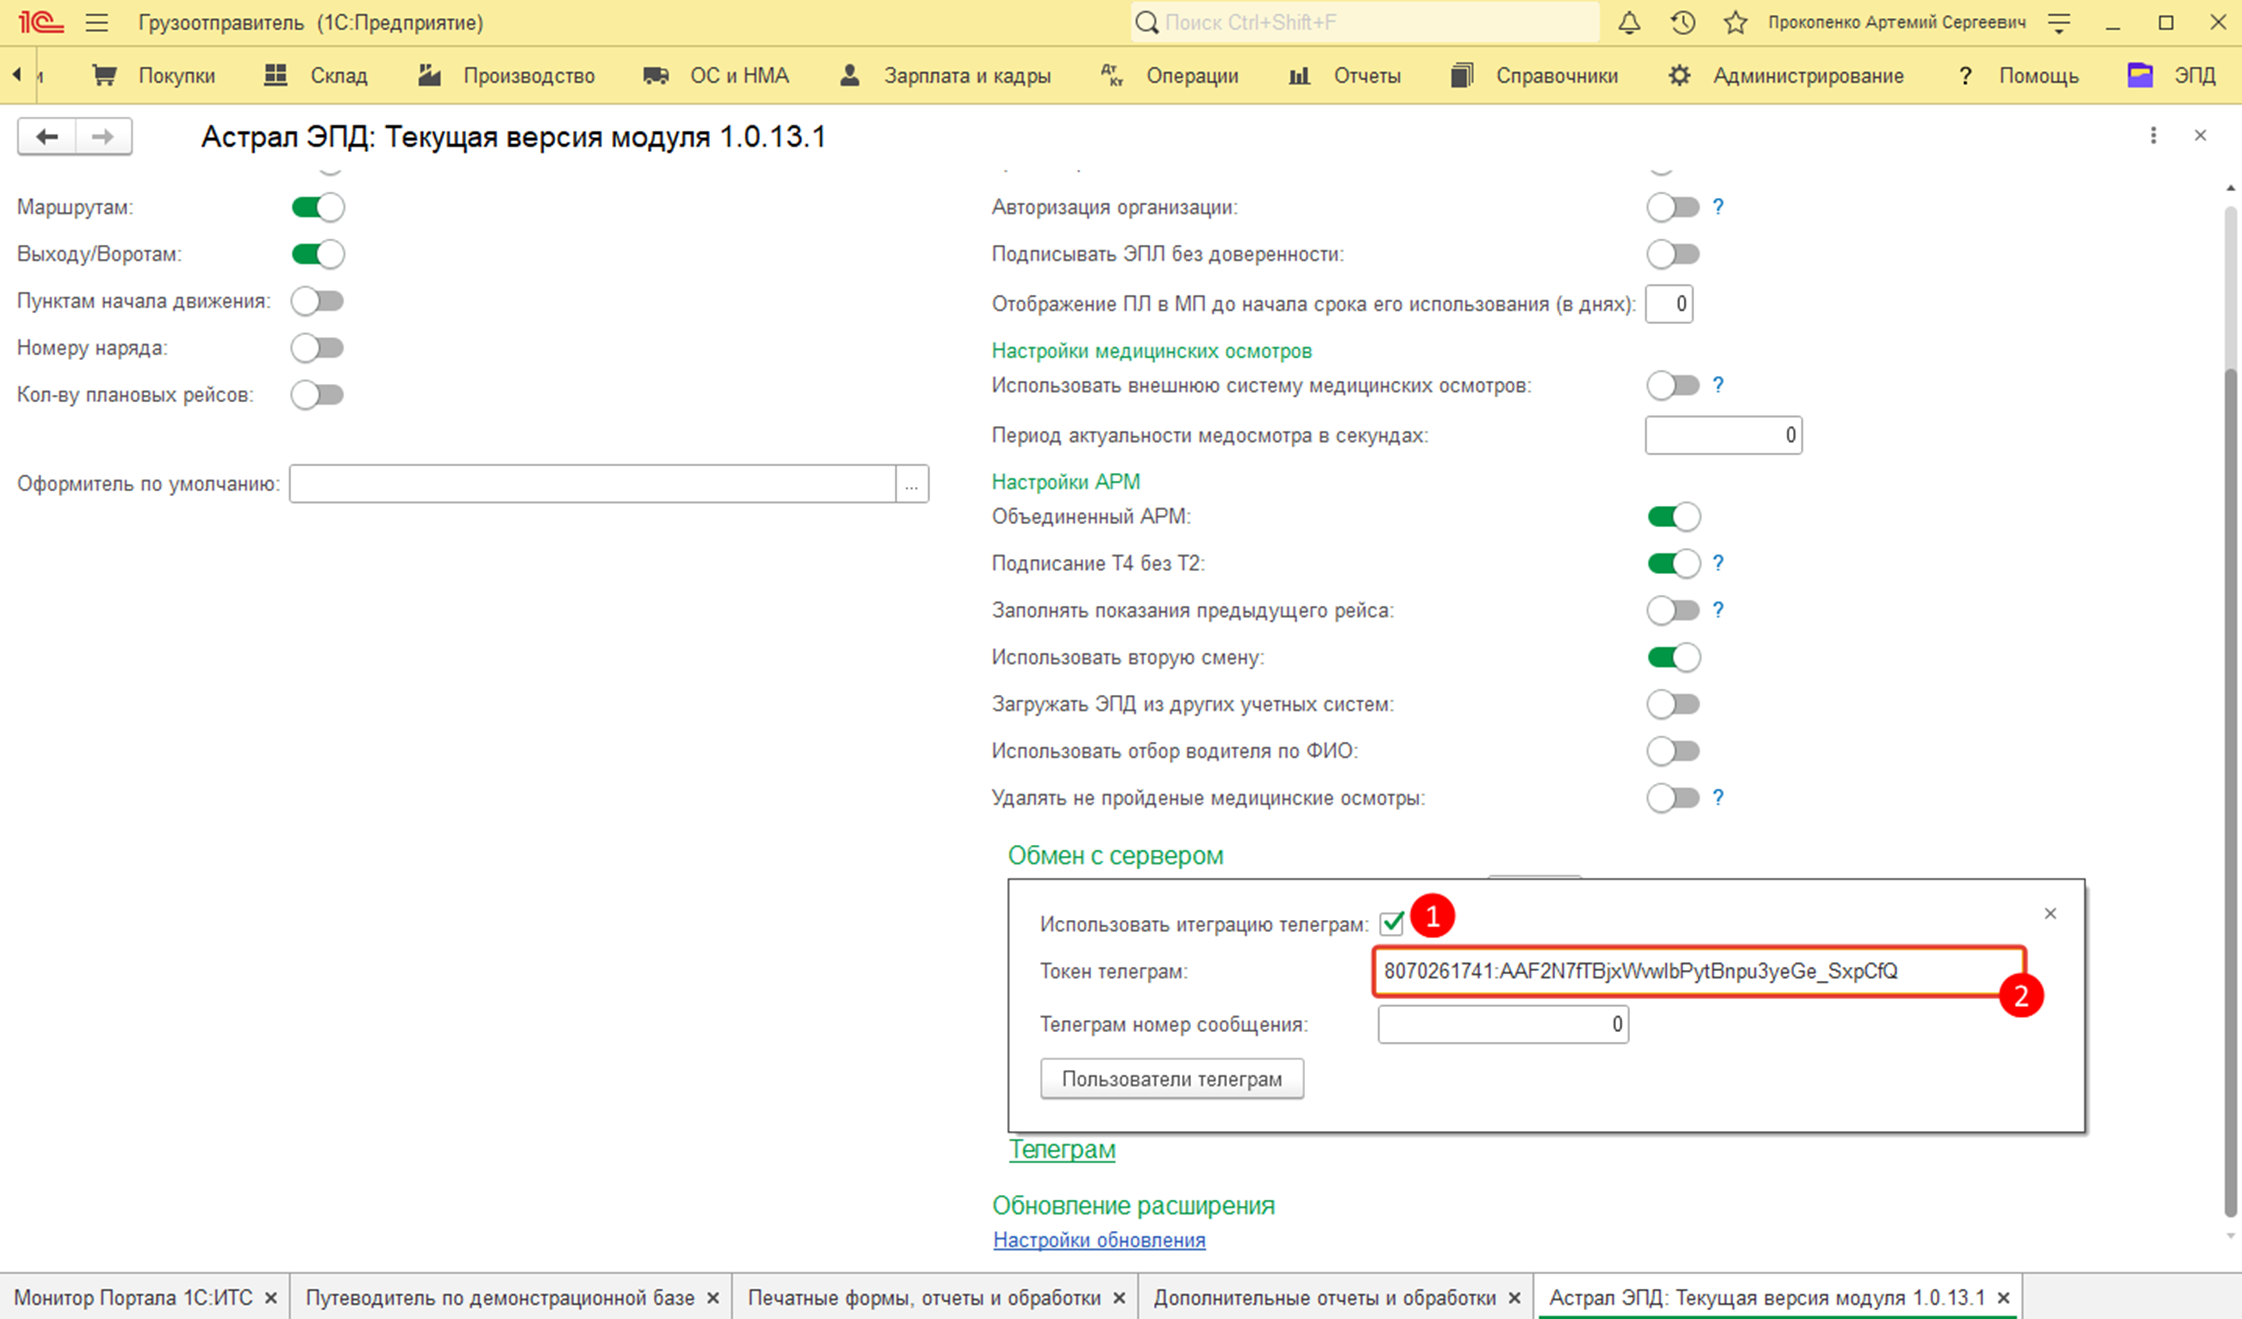This screenshot has height=1319, width=2242.
Task: Click the 1C logo icon
Action: coord(40,22)
